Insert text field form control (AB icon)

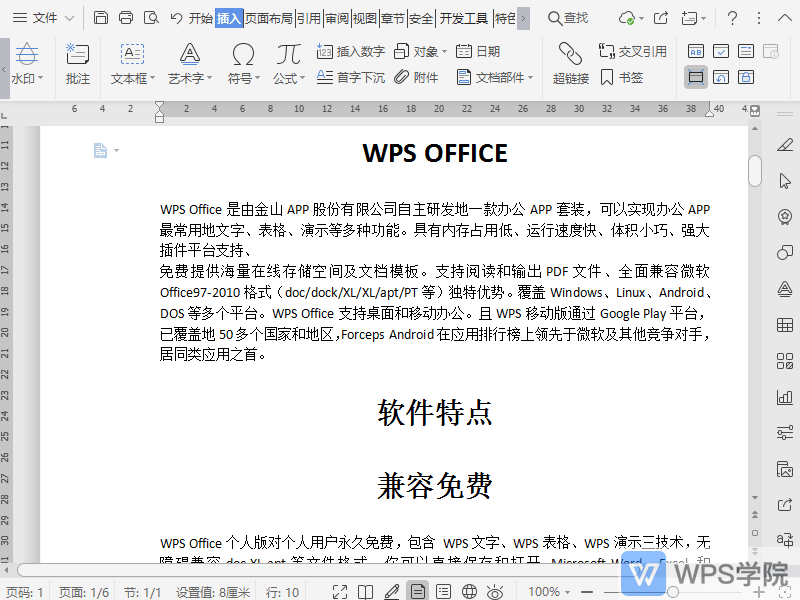(696, 52)
